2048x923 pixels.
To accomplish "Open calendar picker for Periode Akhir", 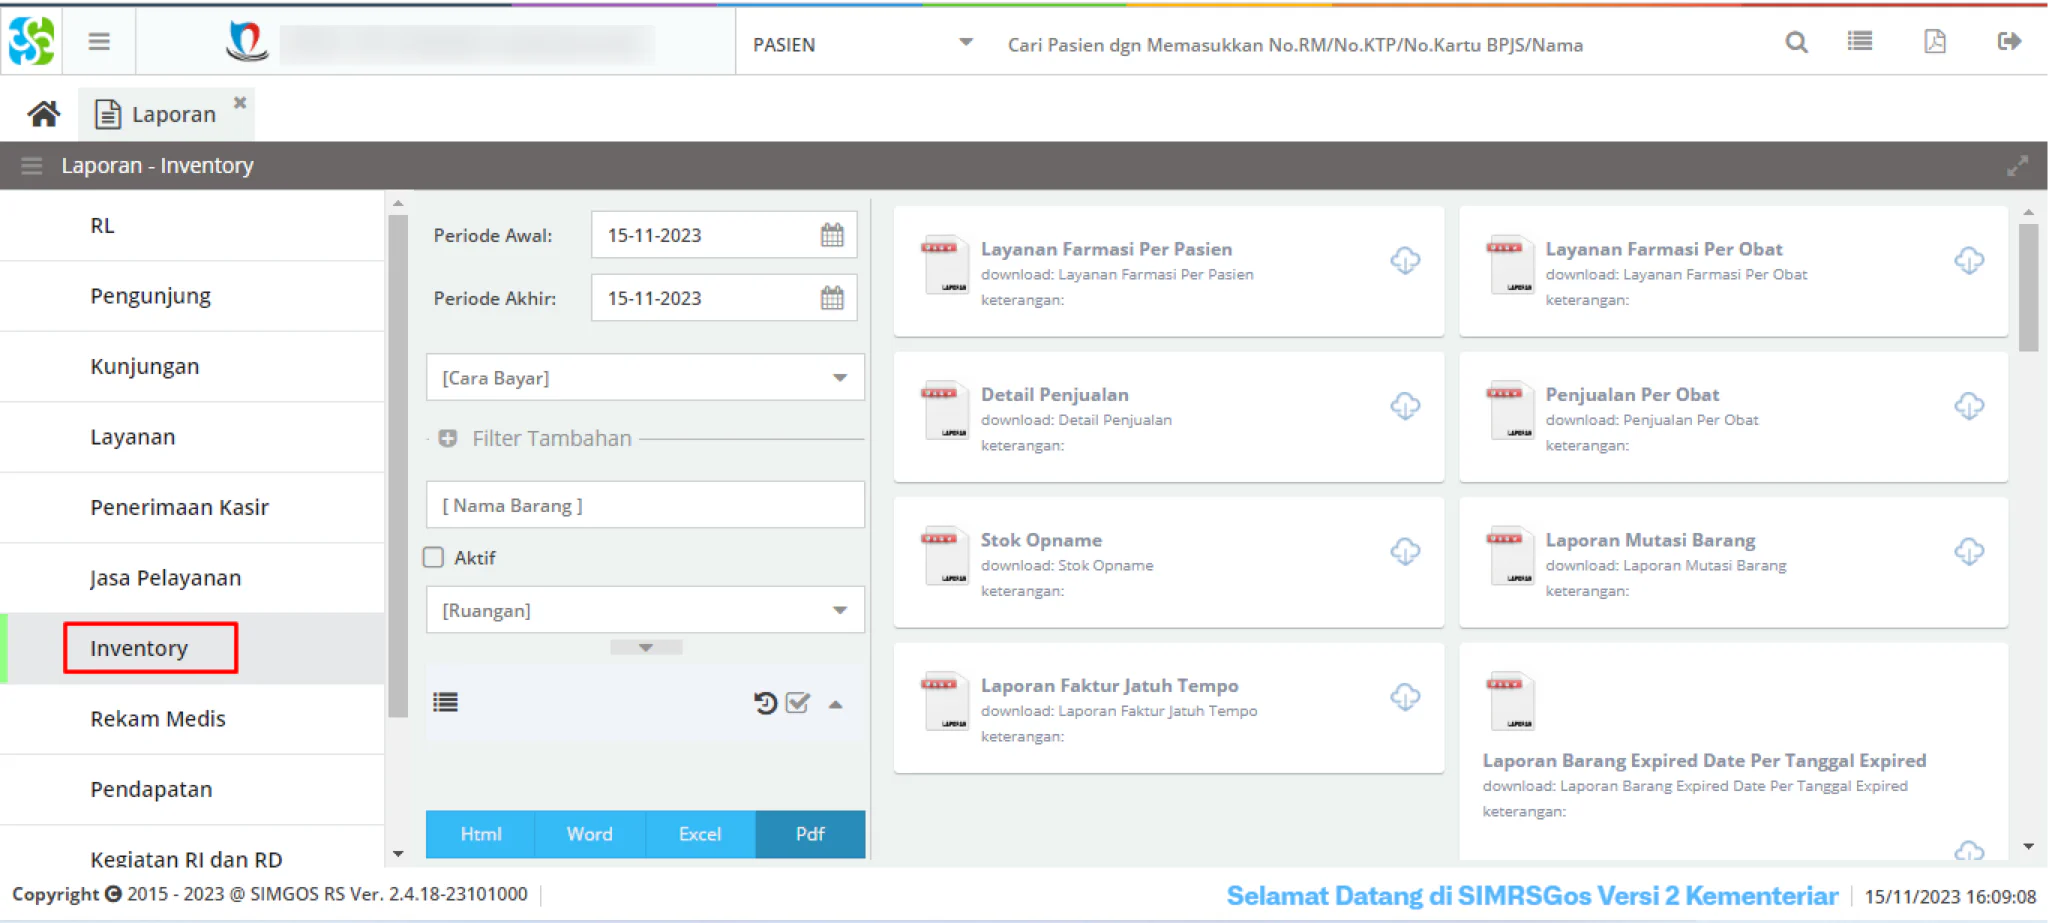I will pyautogui.click(x=832, y=298).
